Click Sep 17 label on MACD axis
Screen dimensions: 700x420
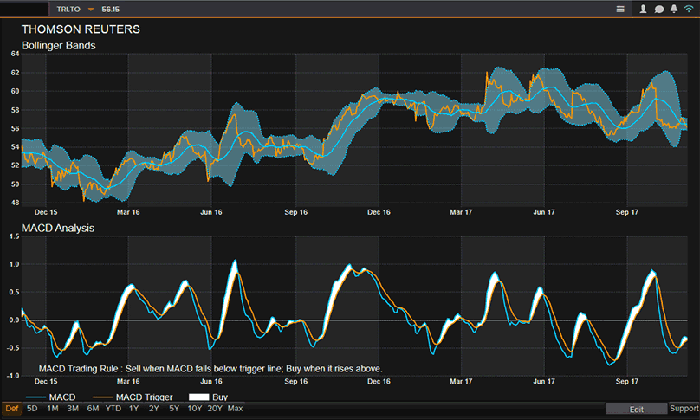pos(627,381)
